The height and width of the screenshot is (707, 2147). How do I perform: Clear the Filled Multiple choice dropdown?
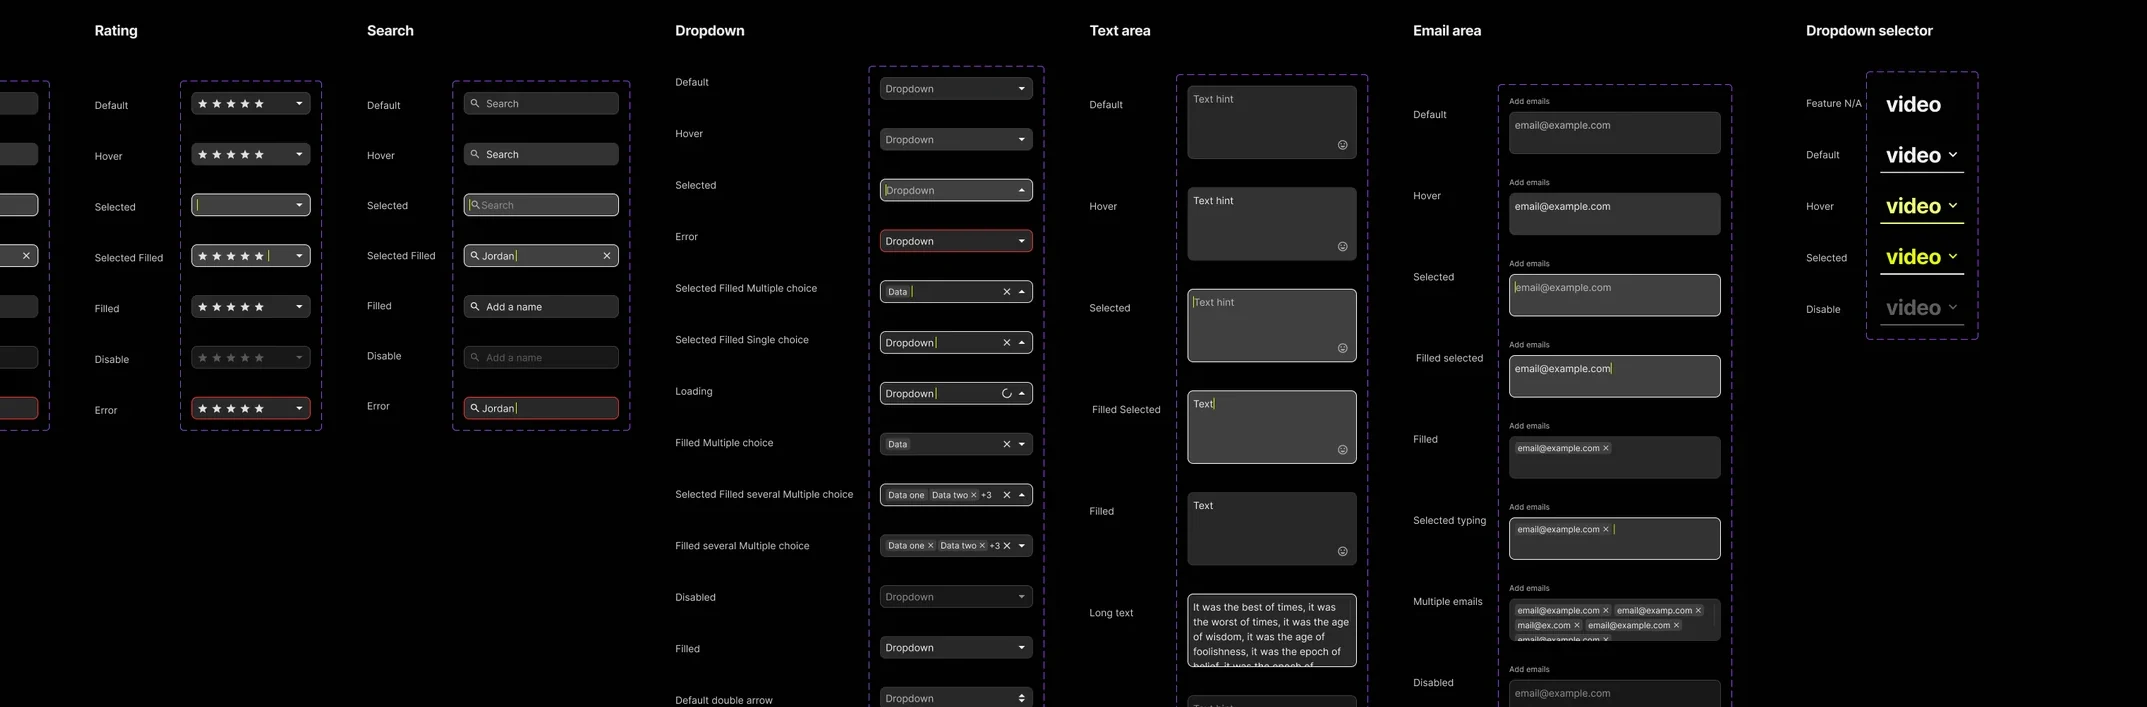pos(1007,444)
